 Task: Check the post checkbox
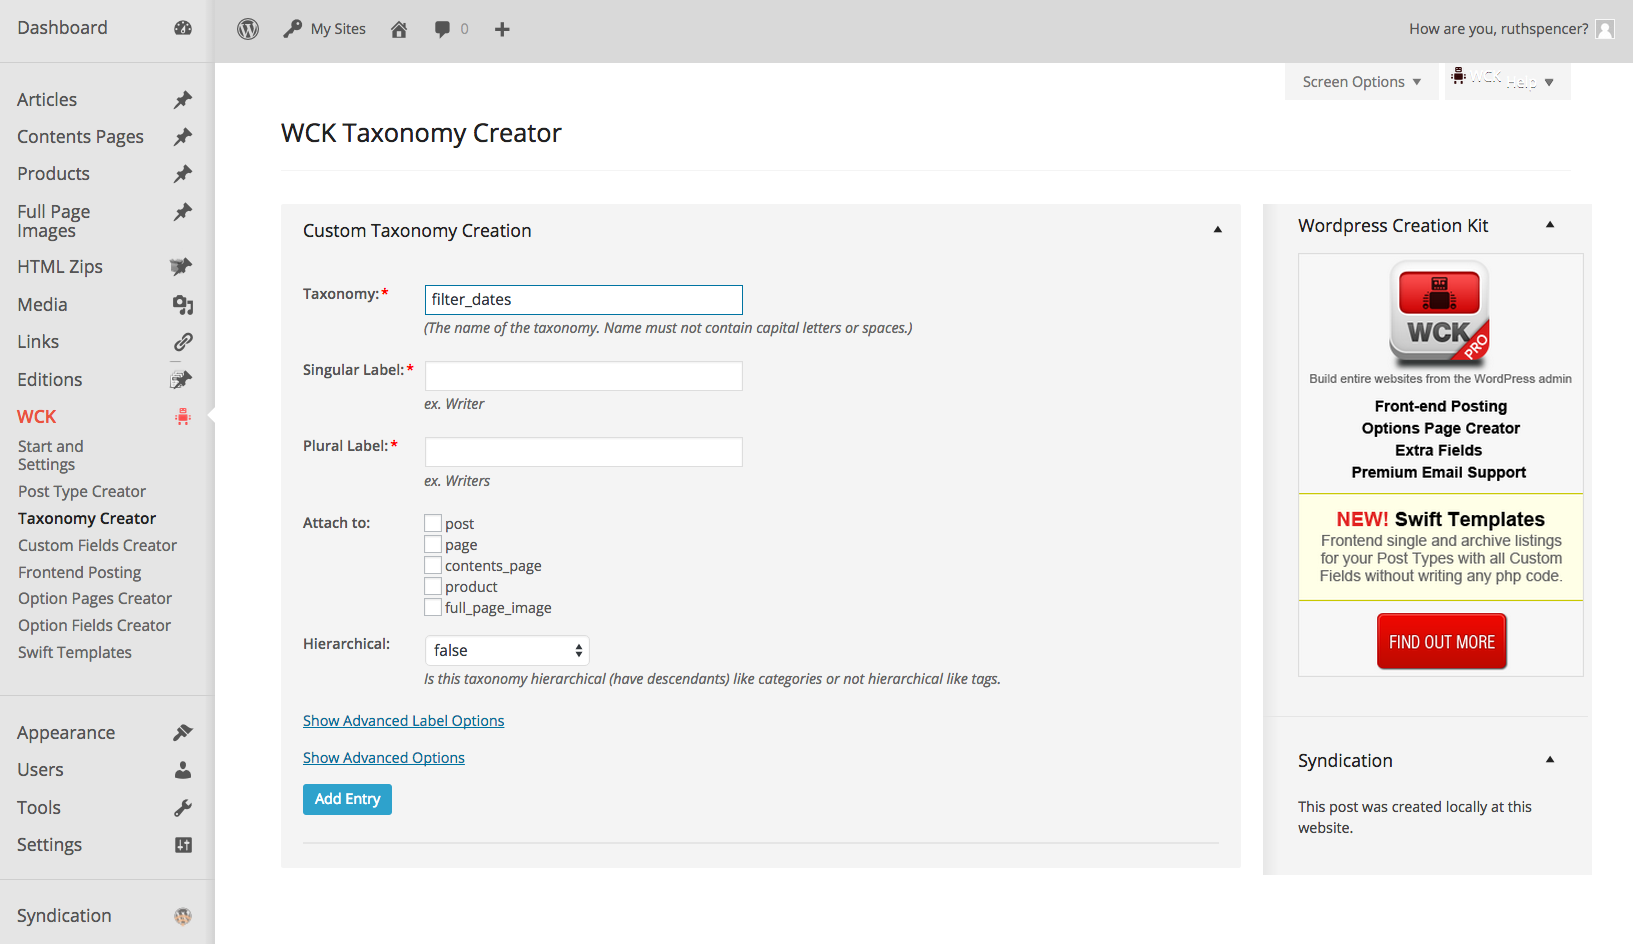(433, 523)
